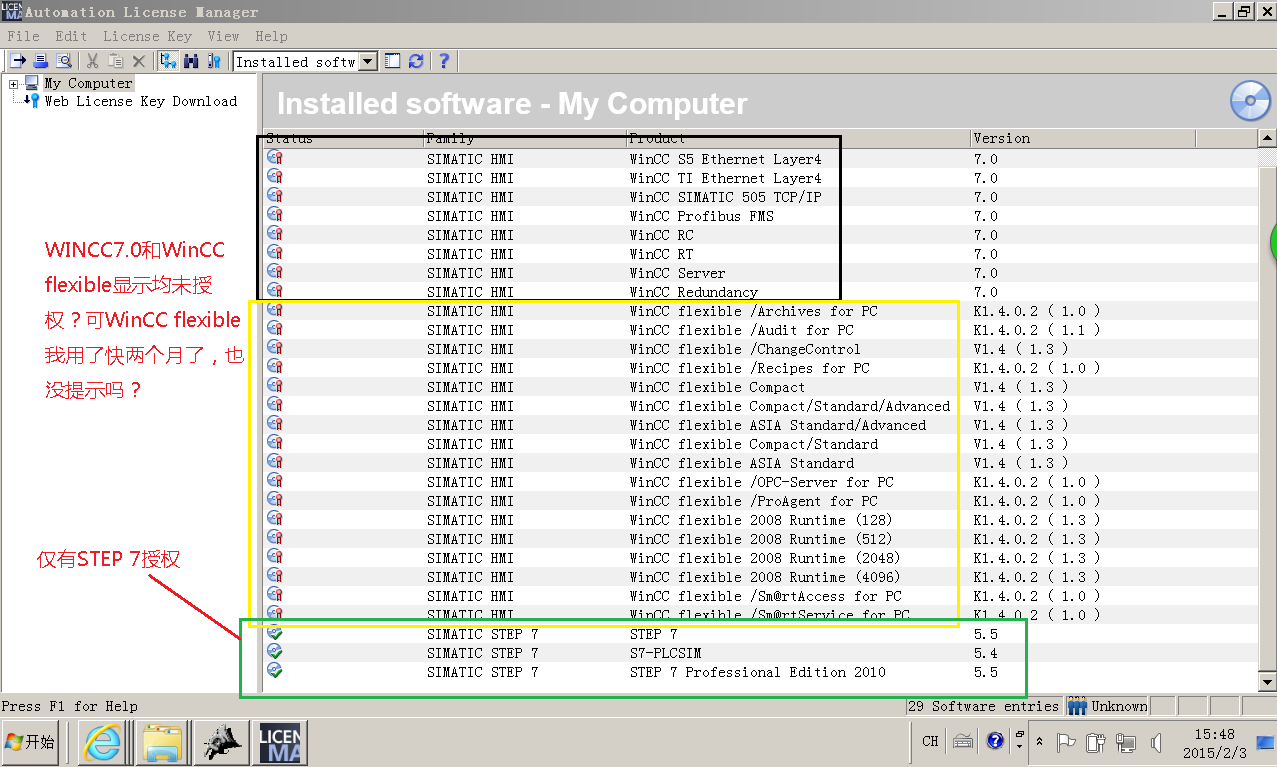Click the transfer license key arrow icon

pyautogui.click(x=18, y=61)
